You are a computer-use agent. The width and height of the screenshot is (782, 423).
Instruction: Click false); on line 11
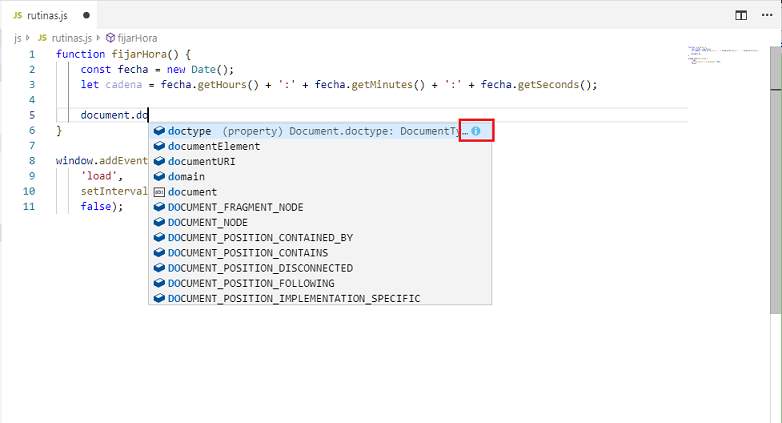(102, 206)
